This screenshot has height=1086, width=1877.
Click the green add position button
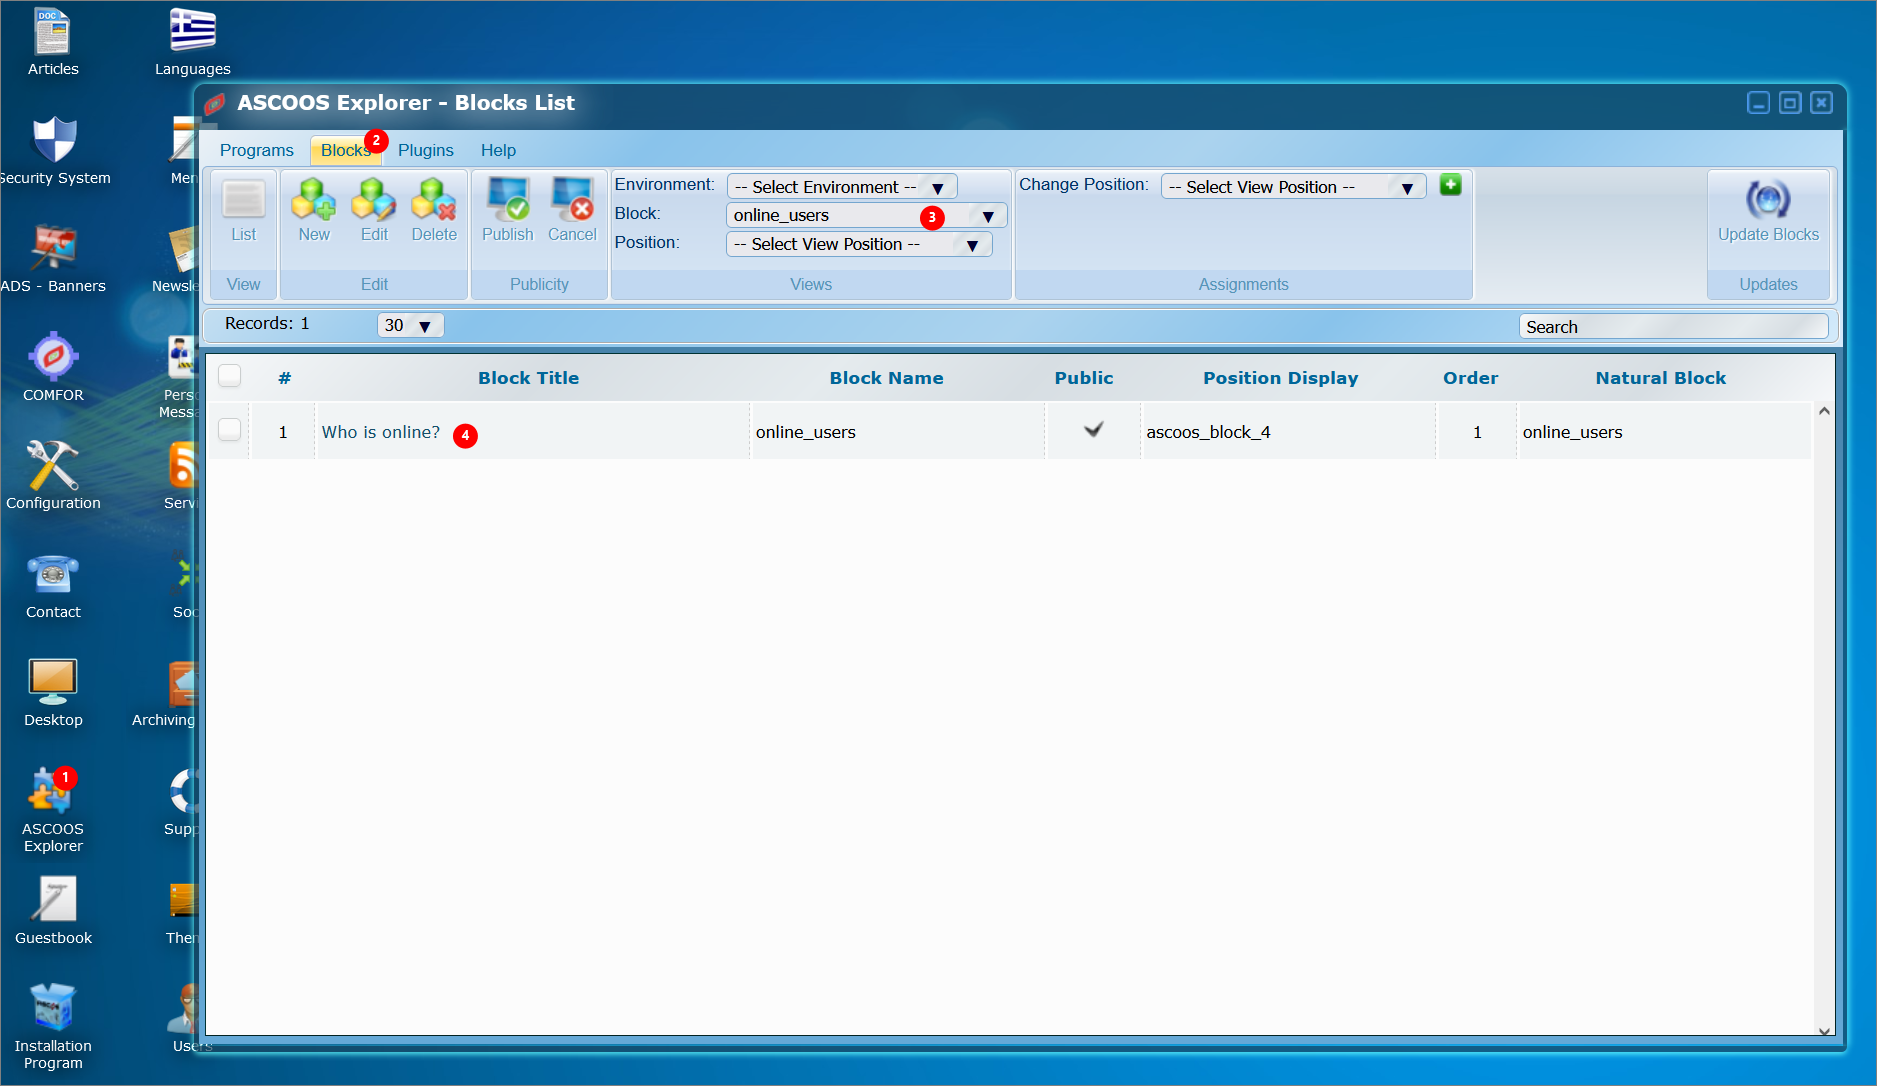[x=1450, y=185]
